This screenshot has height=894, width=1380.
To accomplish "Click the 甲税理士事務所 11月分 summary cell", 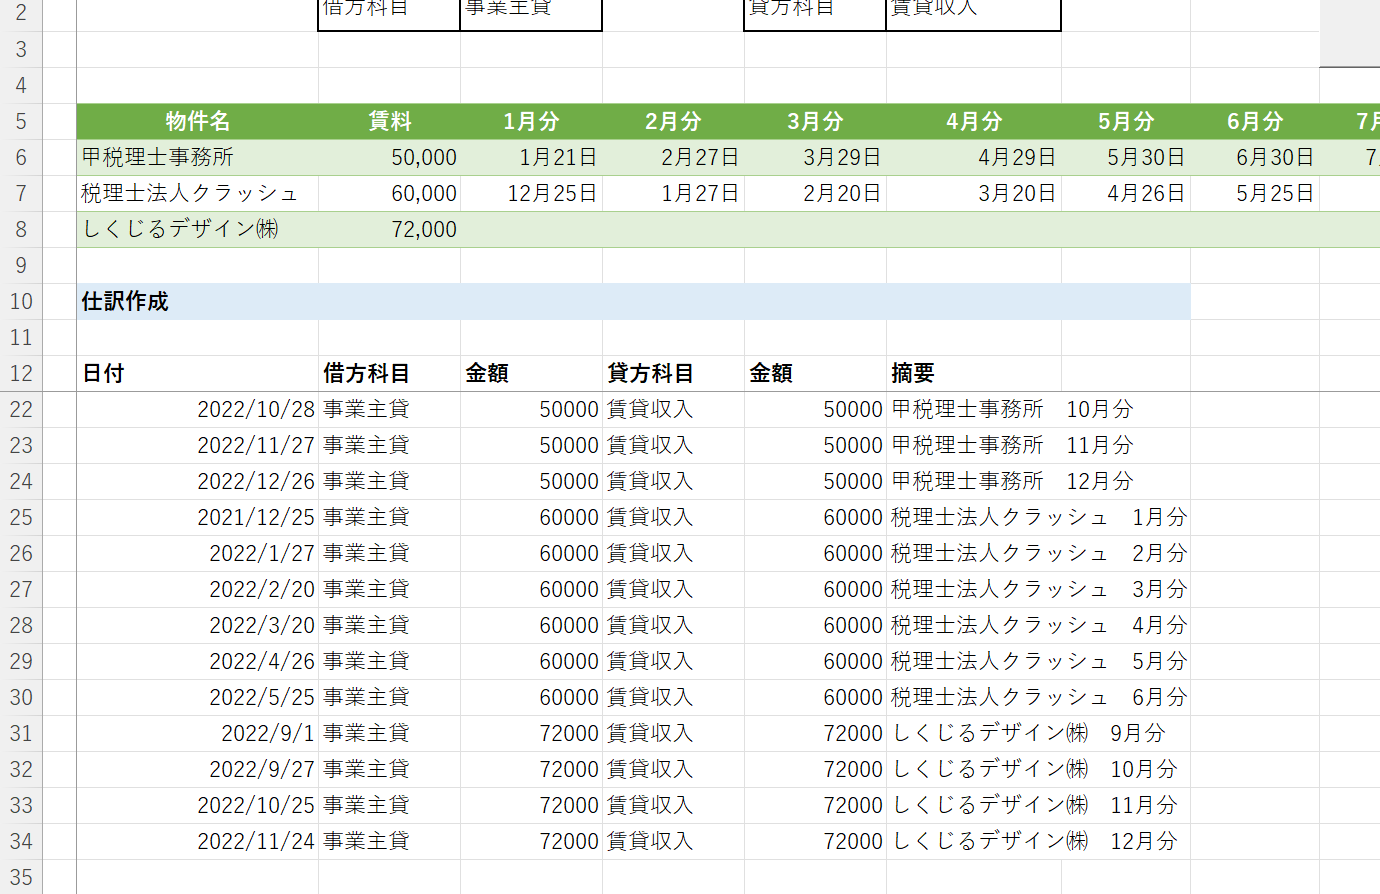I will pos(1012,446).
